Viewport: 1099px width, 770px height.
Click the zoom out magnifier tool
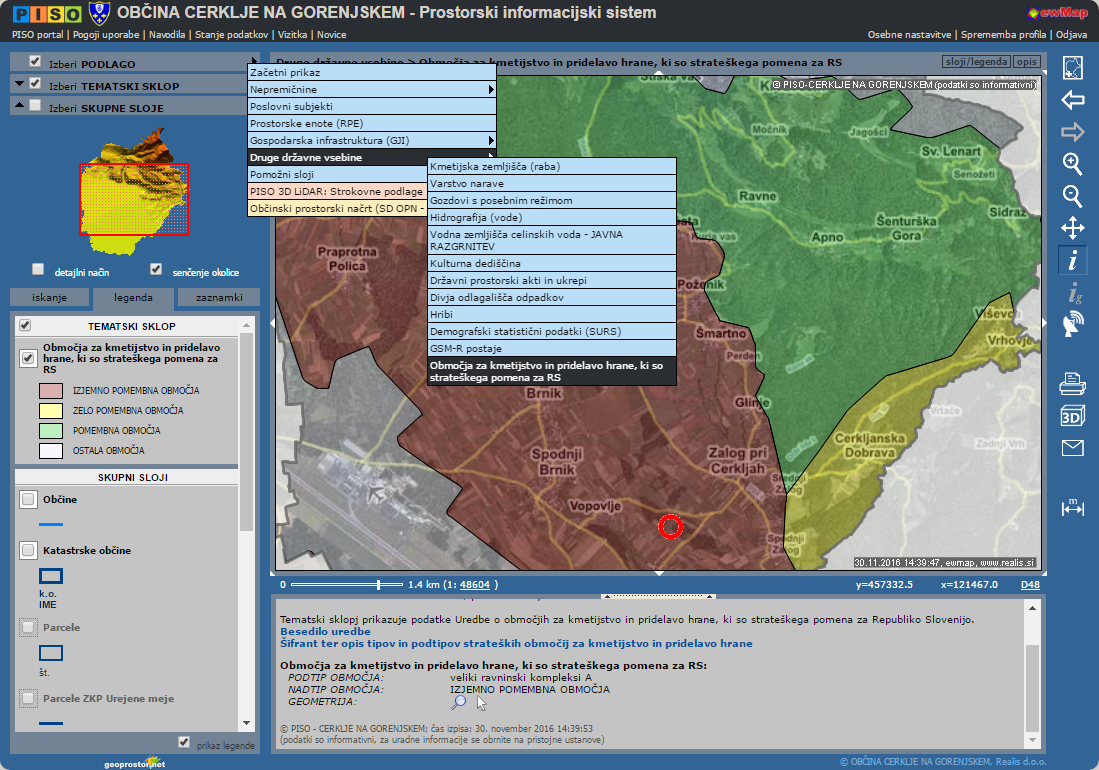pyautogui.click(x=1072, y=196)
